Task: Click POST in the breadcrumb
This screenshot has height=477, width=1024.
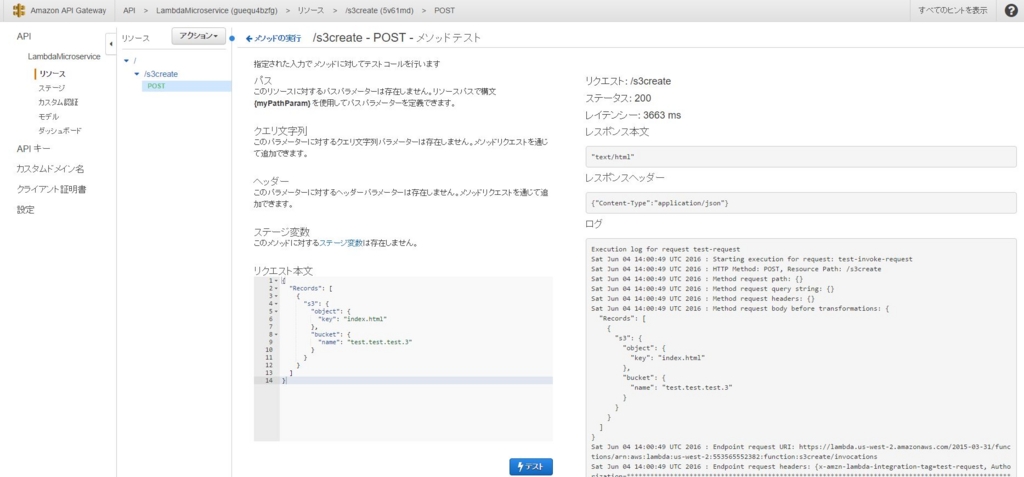Action: [x=445, y=11]
